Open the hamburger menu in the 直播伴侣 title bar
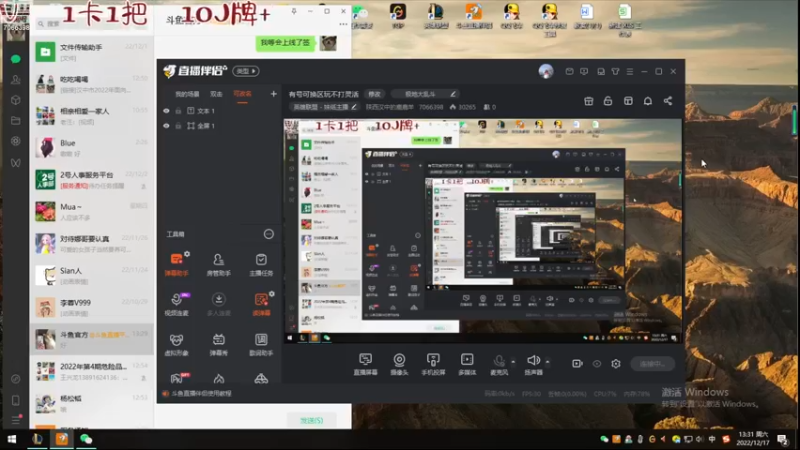The width and height of the screenshot is (800, 450). tap(630, 71)
